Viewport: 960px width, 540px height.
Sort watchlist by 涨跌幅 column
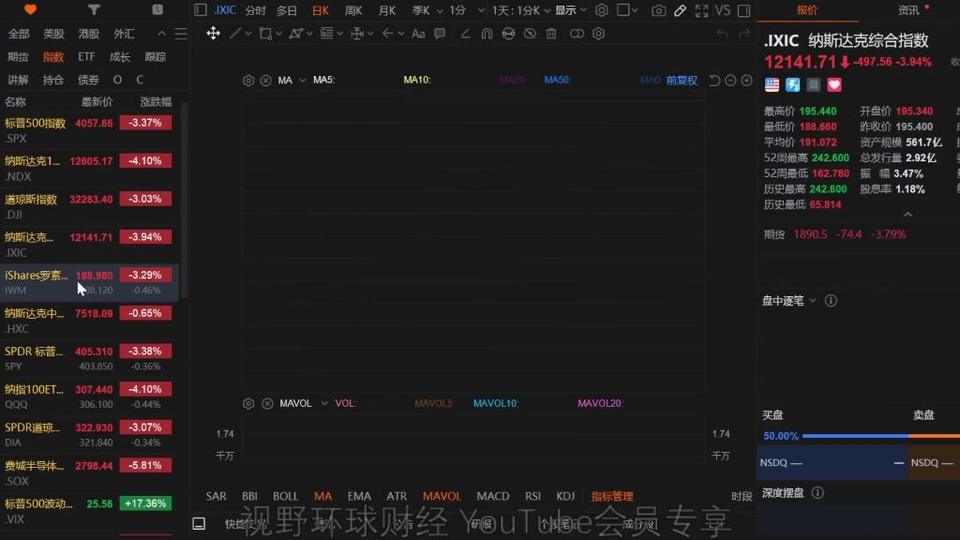(156, 102)
